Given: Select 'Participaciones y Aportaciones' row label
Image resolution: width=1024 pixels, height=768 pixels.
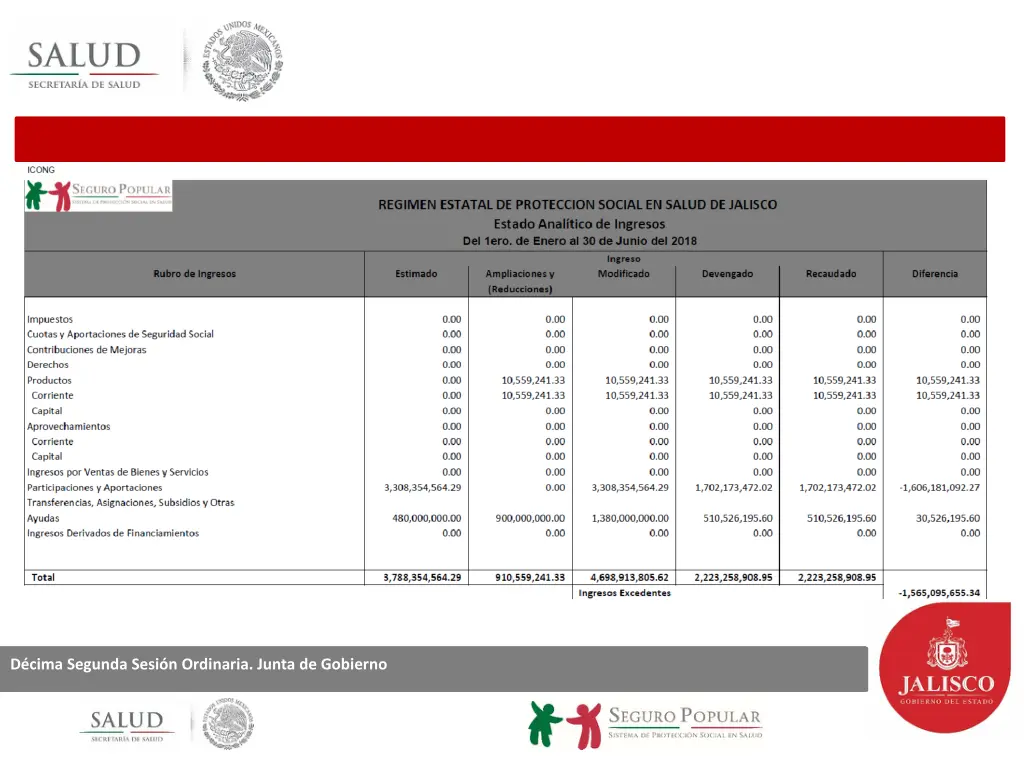Looking at the screenshot, I should click(x=94, y=488).
